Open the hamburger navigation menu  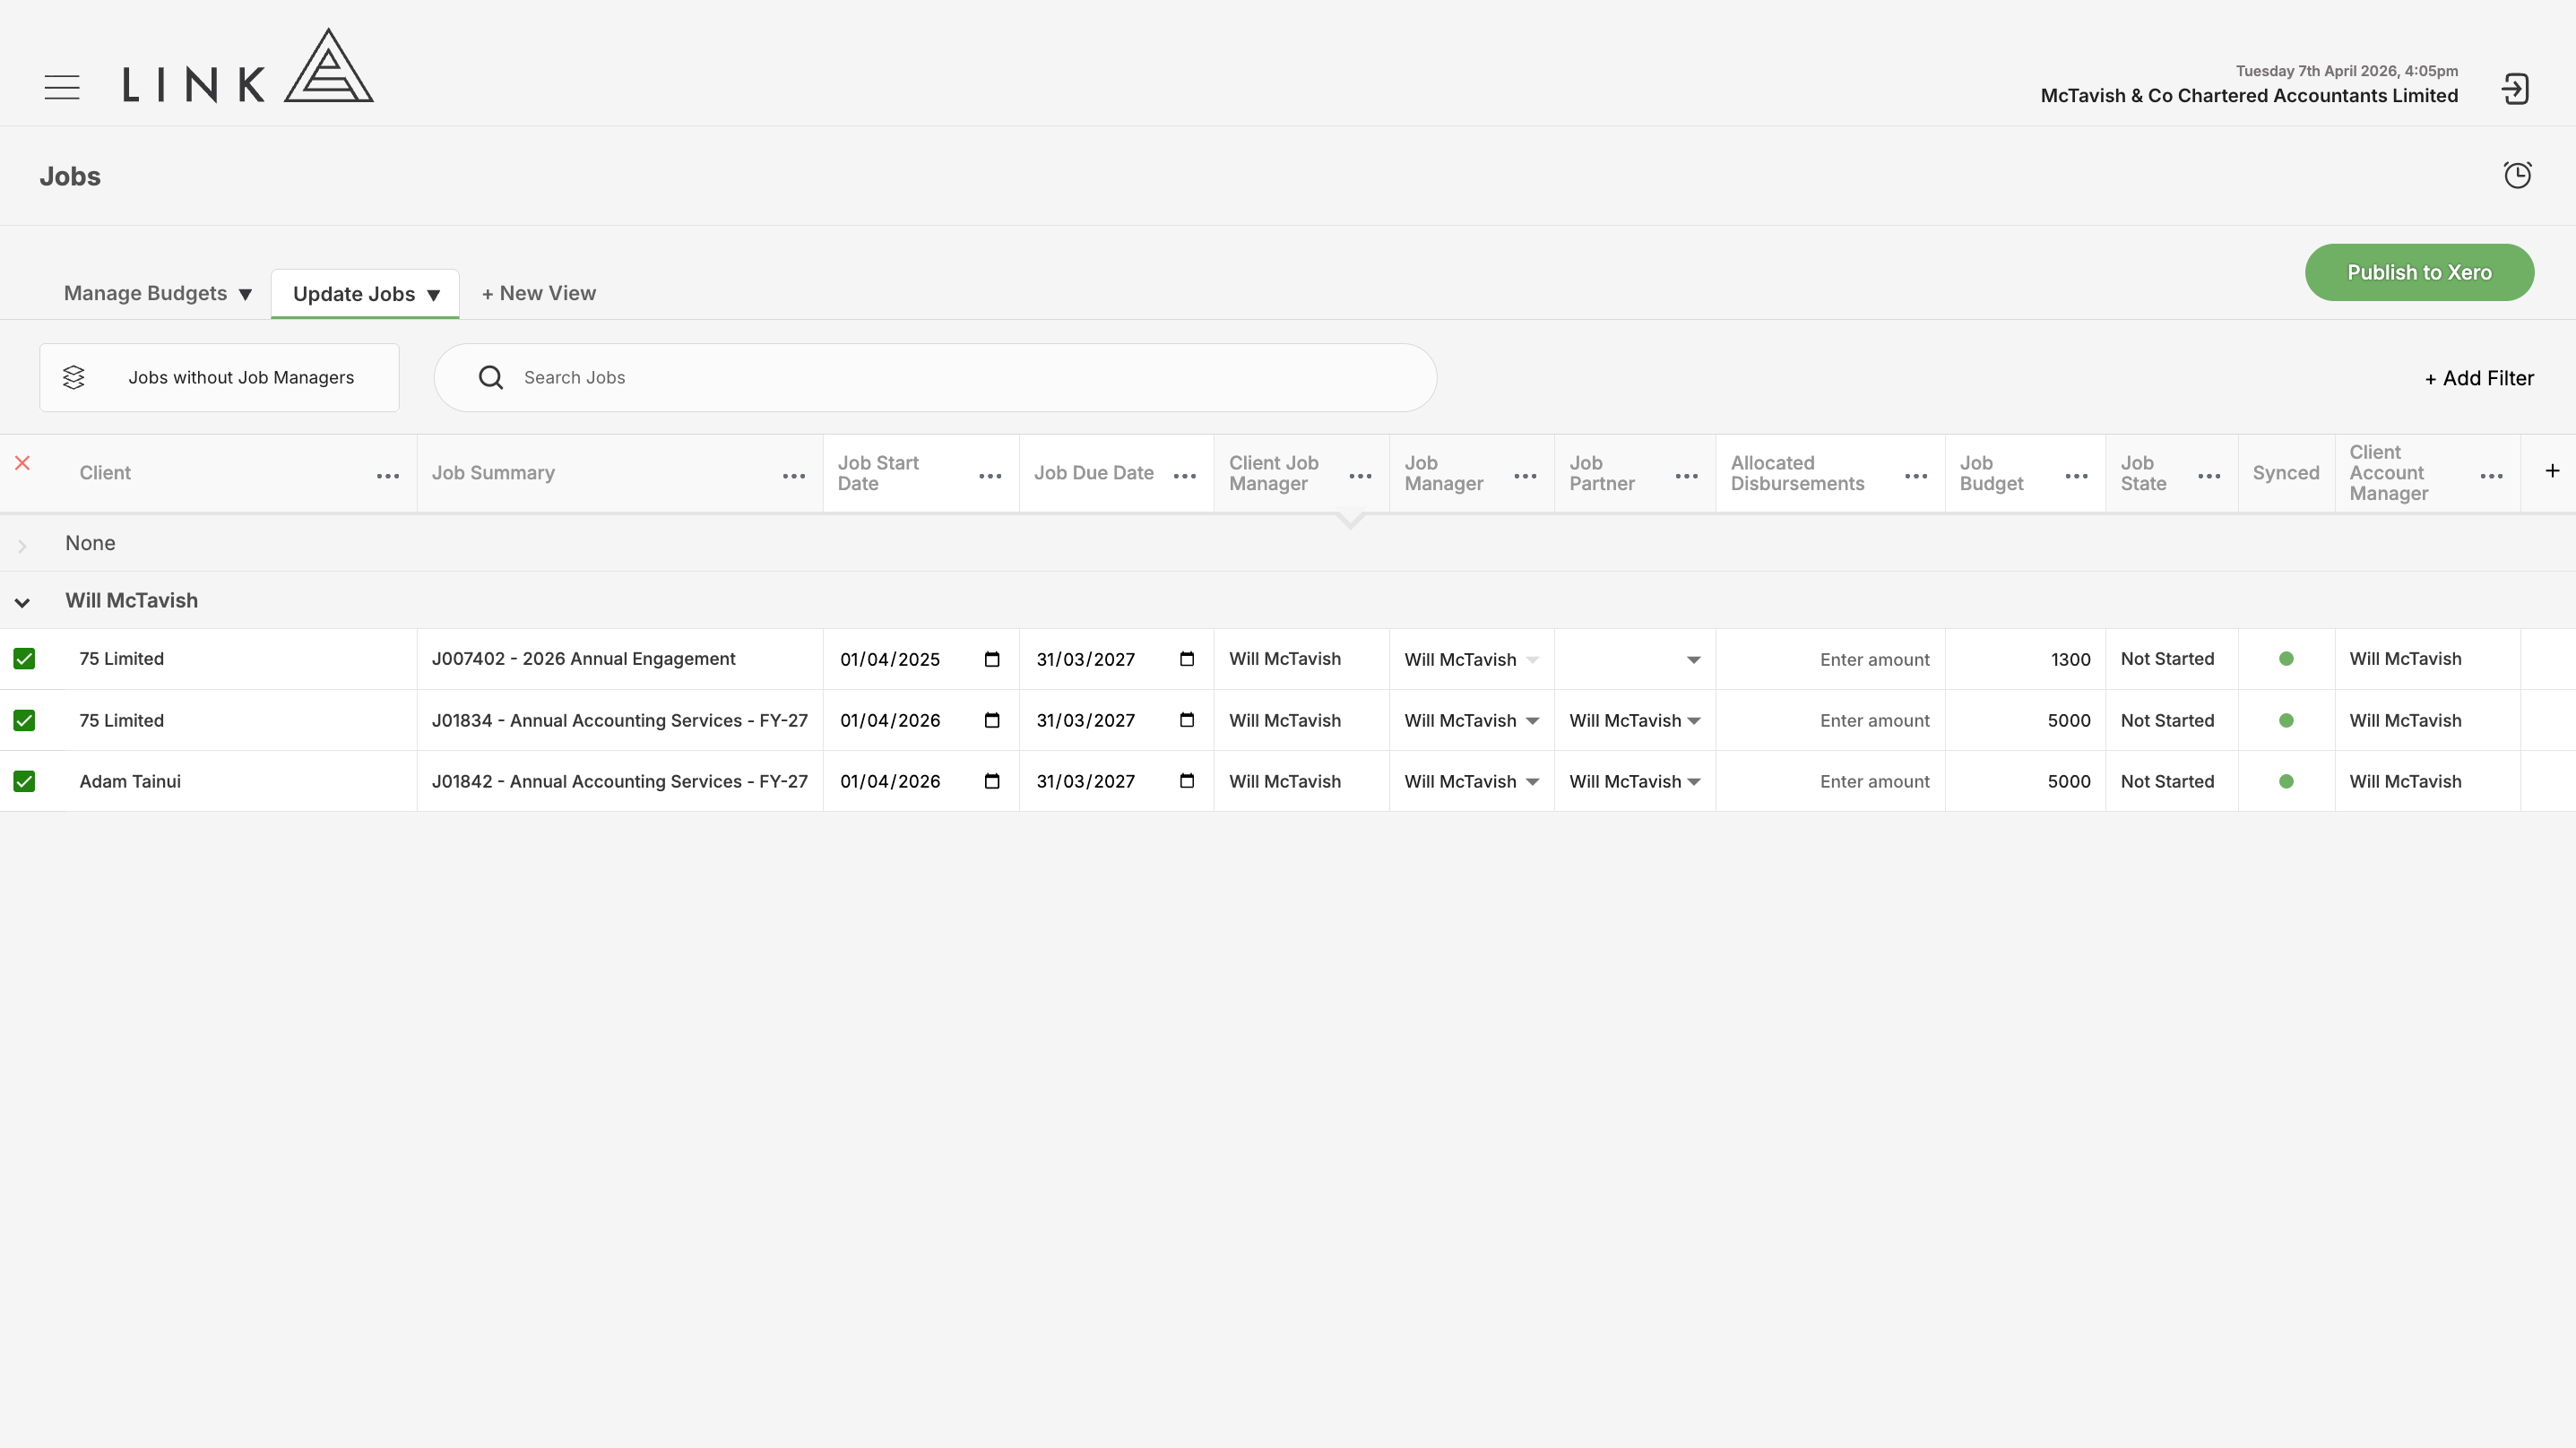(x=62, y=87)
